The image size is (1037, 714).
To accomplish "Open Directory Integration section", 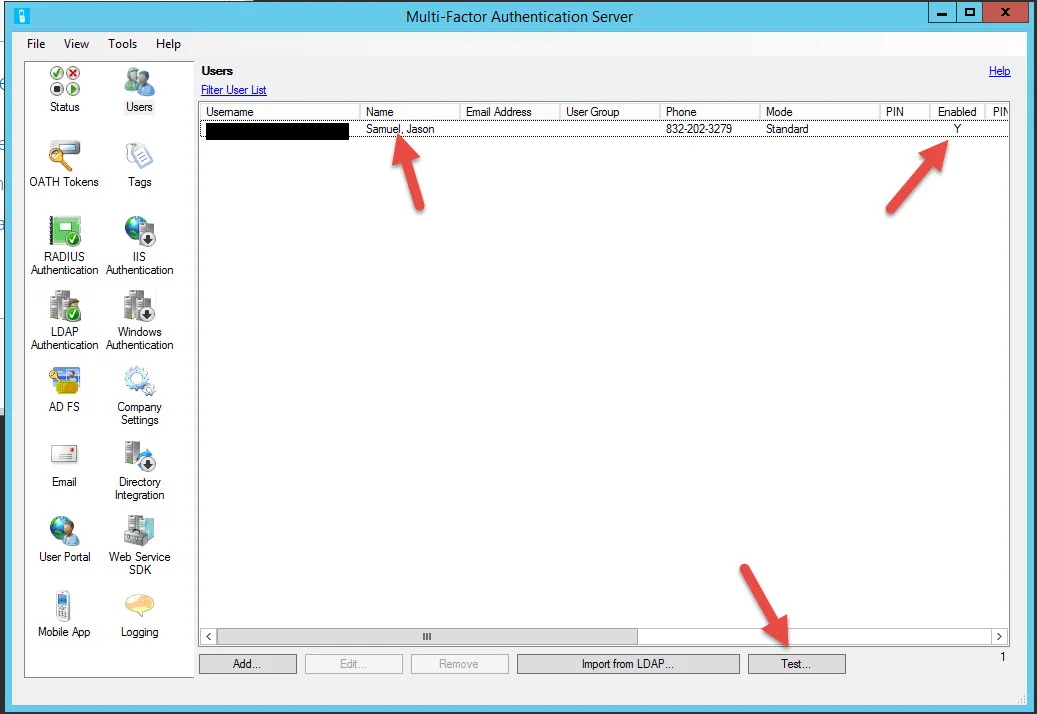I will (x=140, y=471).
